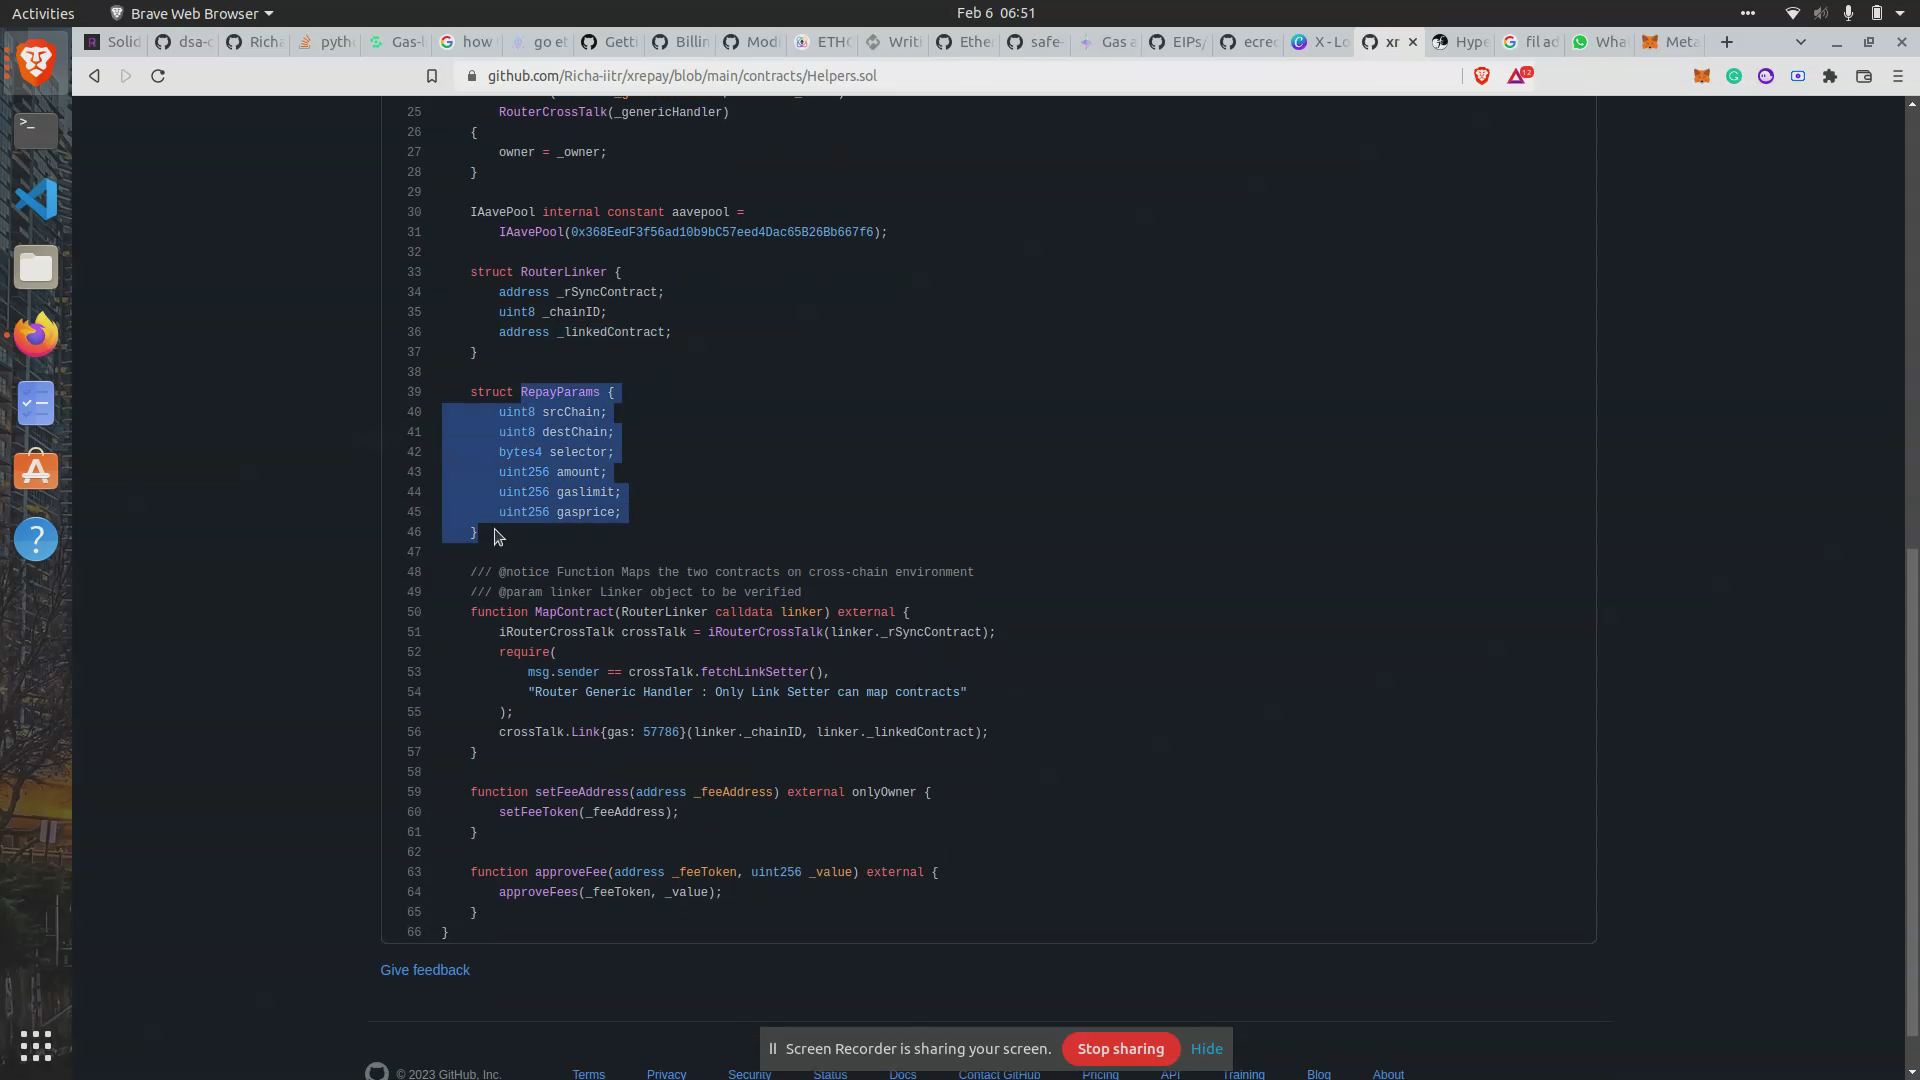Image resolution: width=1920 pixels, height=1080 pixels.
Task: Click line number 39 in code
Action: pyautogui.click(x=414, y=392)
